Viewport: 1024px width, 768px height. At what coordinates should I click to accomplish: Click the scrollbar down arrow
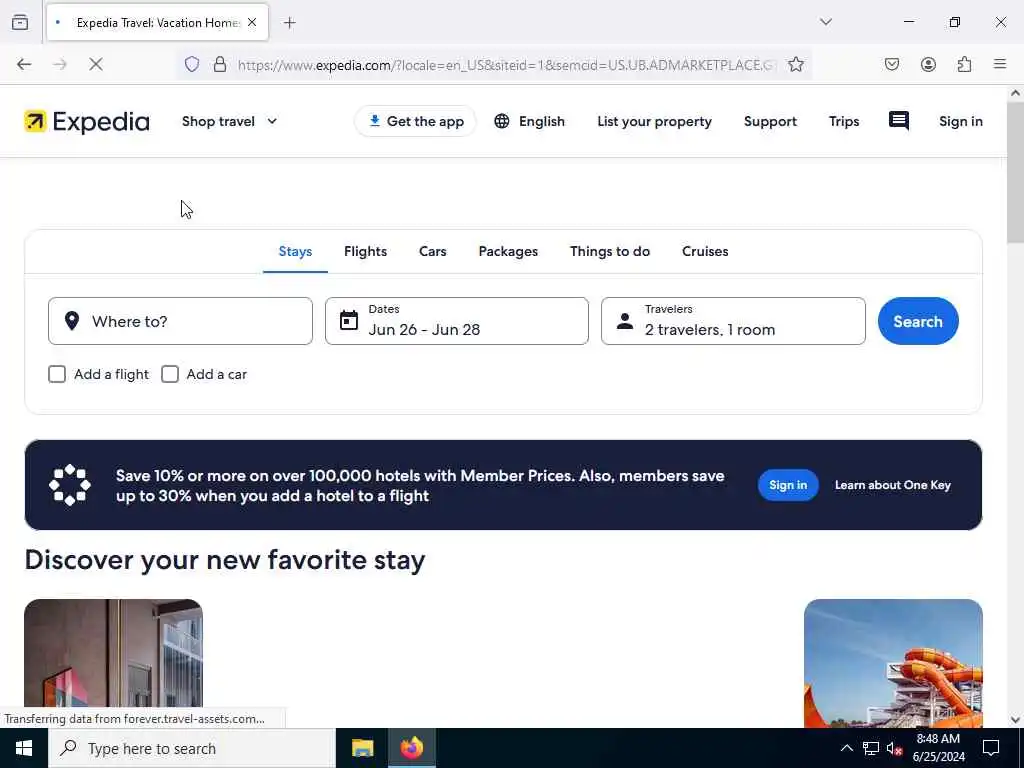[x=1015, y=720]
